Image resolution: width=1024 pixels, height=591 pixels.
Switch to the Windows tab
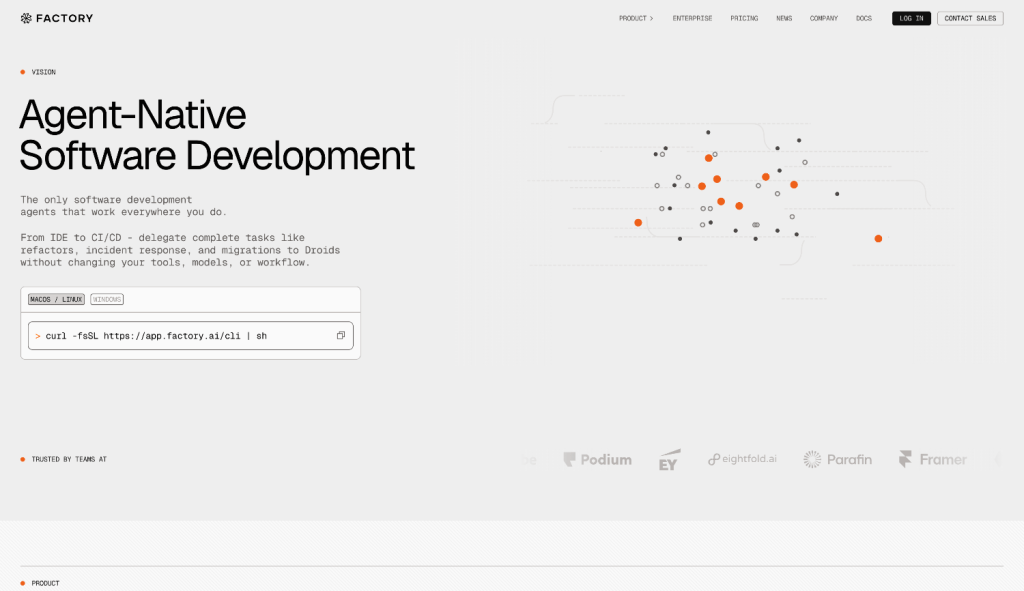(106, 299)
